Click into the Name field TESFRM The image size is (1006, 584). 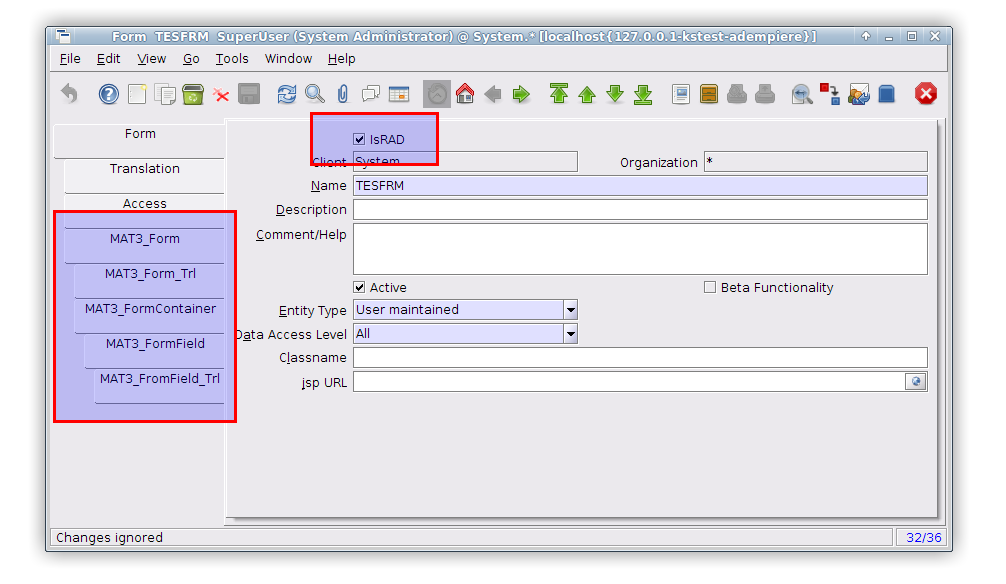[640, 185]
